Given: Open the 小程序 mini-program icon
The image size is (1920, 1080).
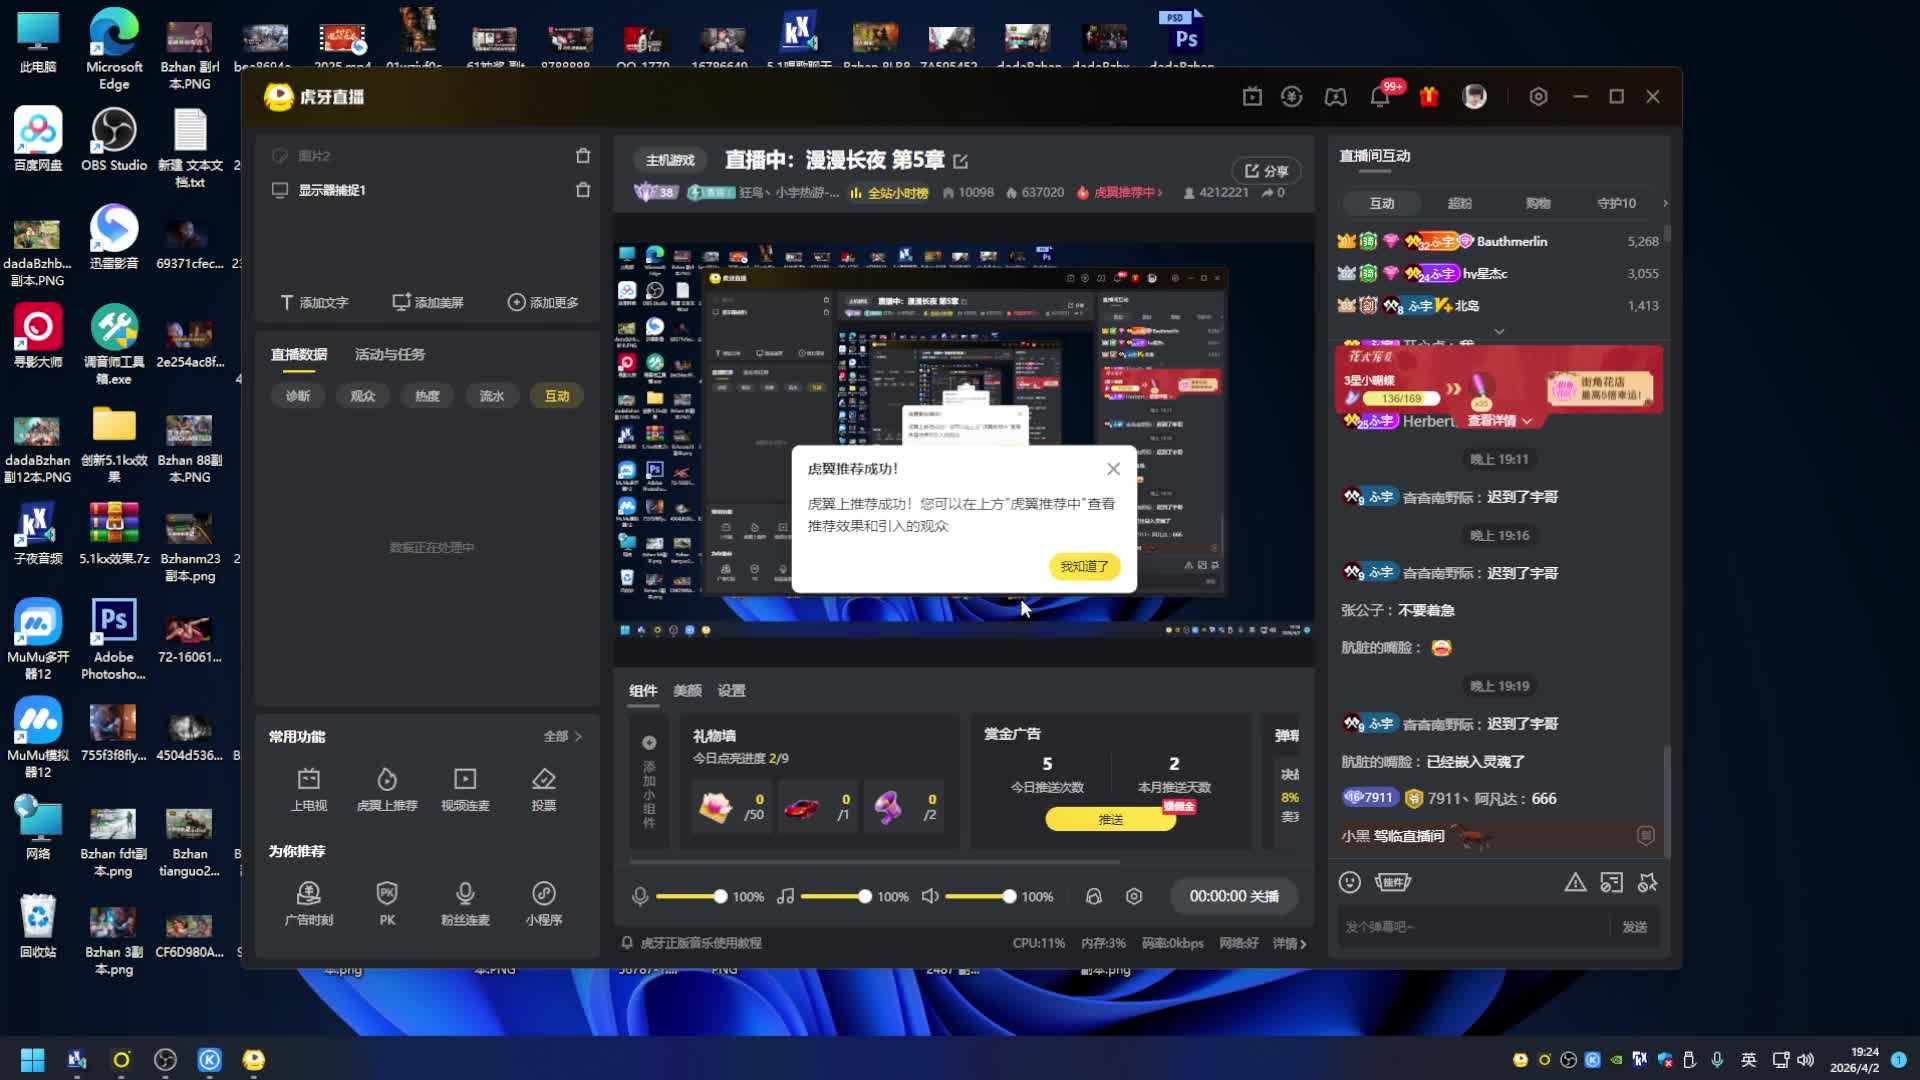Looking at the screenshot, I should (544, 897).
